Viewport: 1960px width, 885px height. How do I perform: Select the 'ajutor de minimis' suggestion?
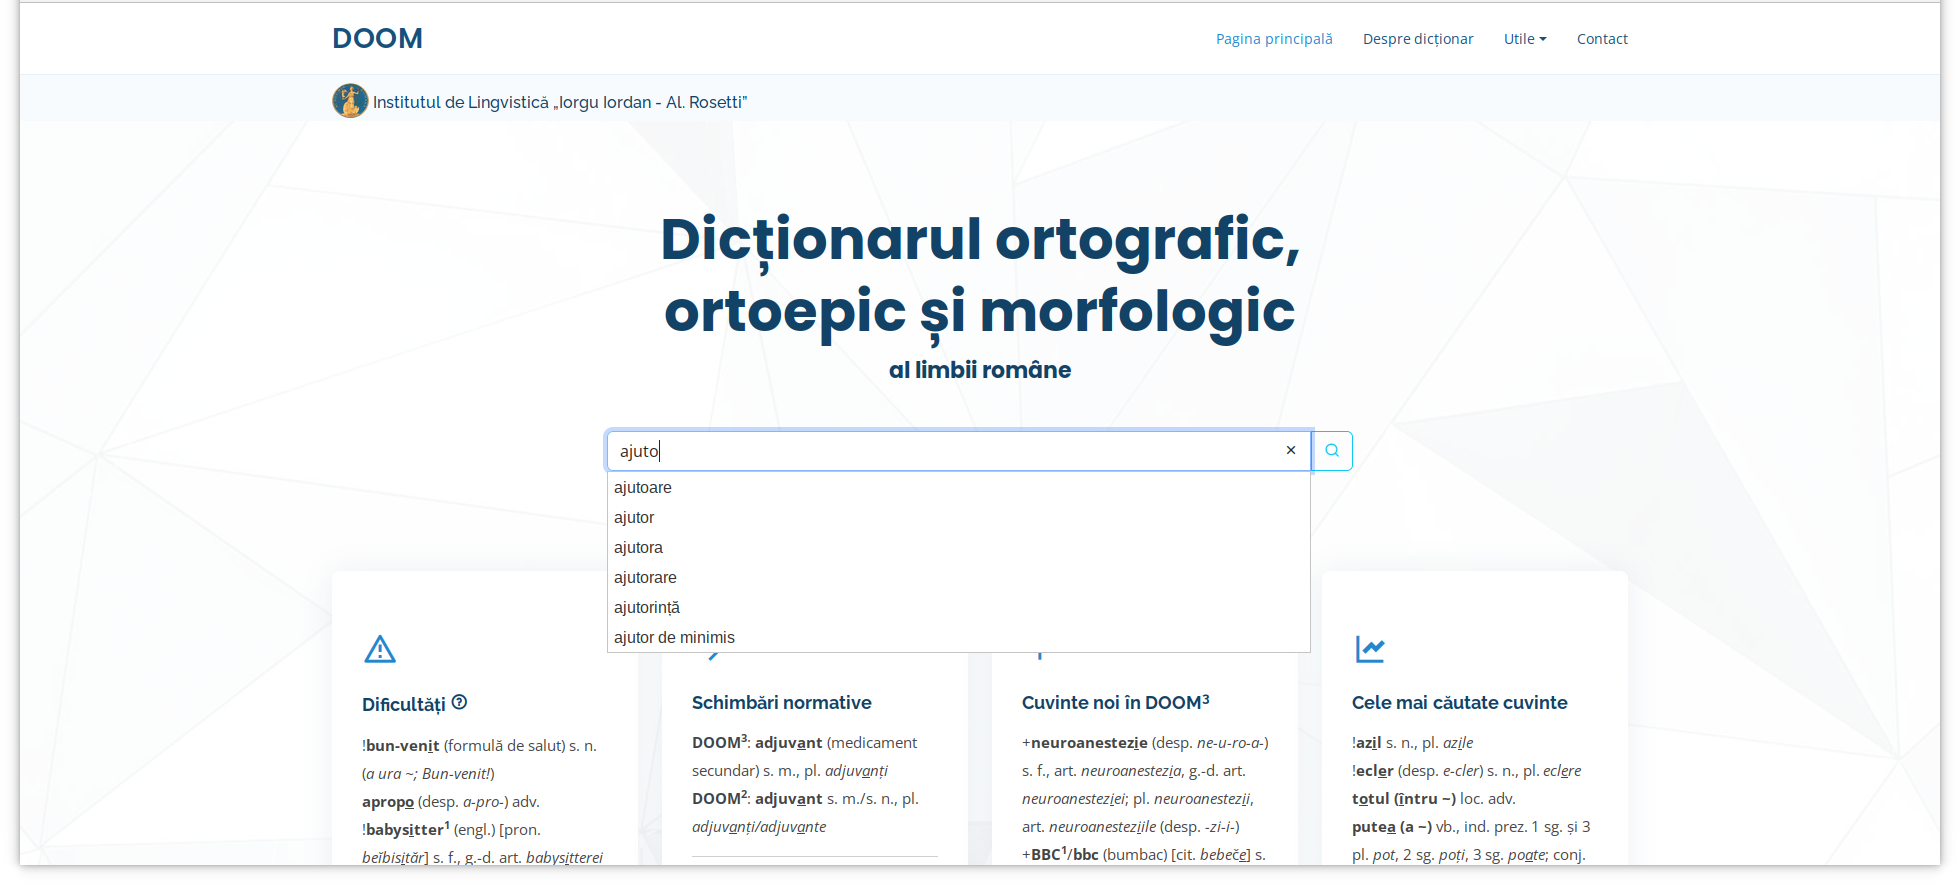(x=674, y=638)
